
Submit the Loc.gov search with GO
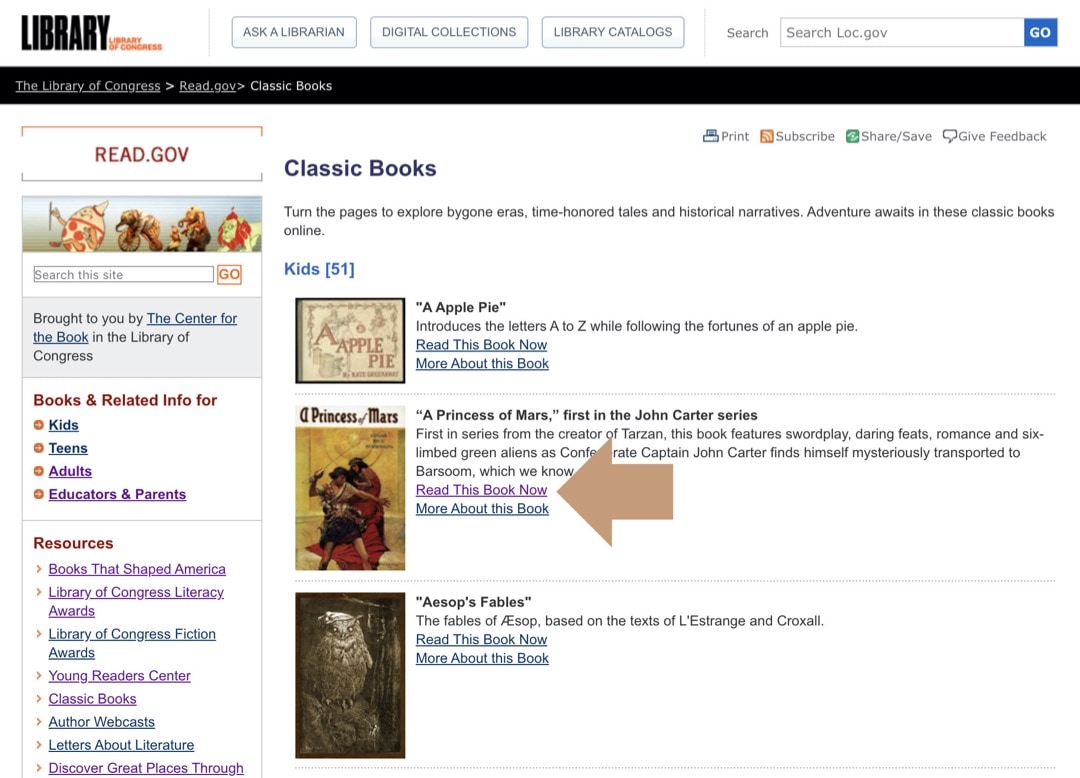(1040, 32)
